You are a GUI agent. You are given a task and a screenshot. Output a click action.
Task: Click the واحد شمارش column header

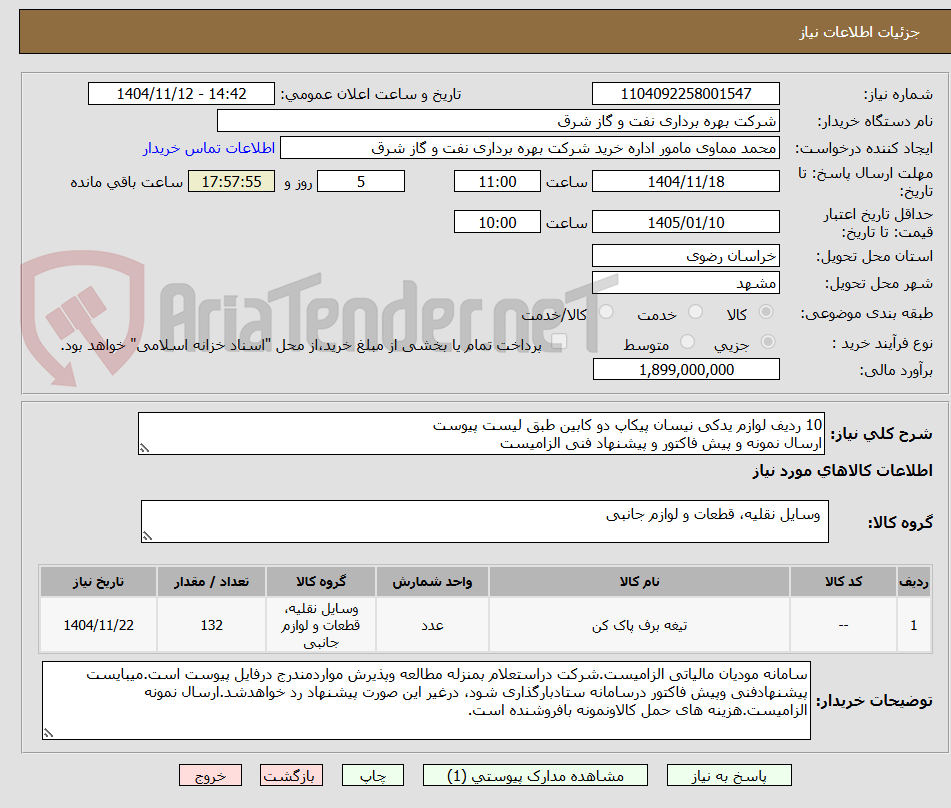(432, 582)
